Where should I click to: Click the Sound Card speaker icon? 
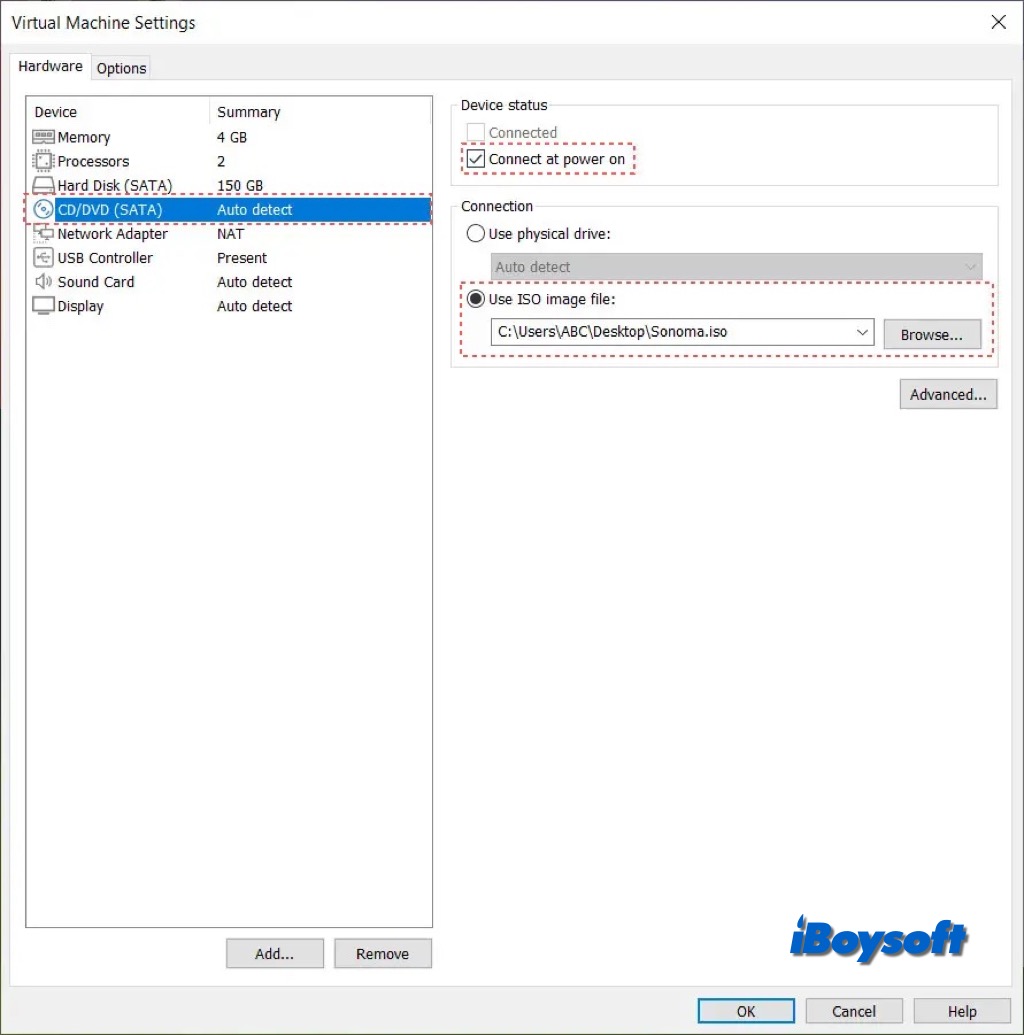43,282
